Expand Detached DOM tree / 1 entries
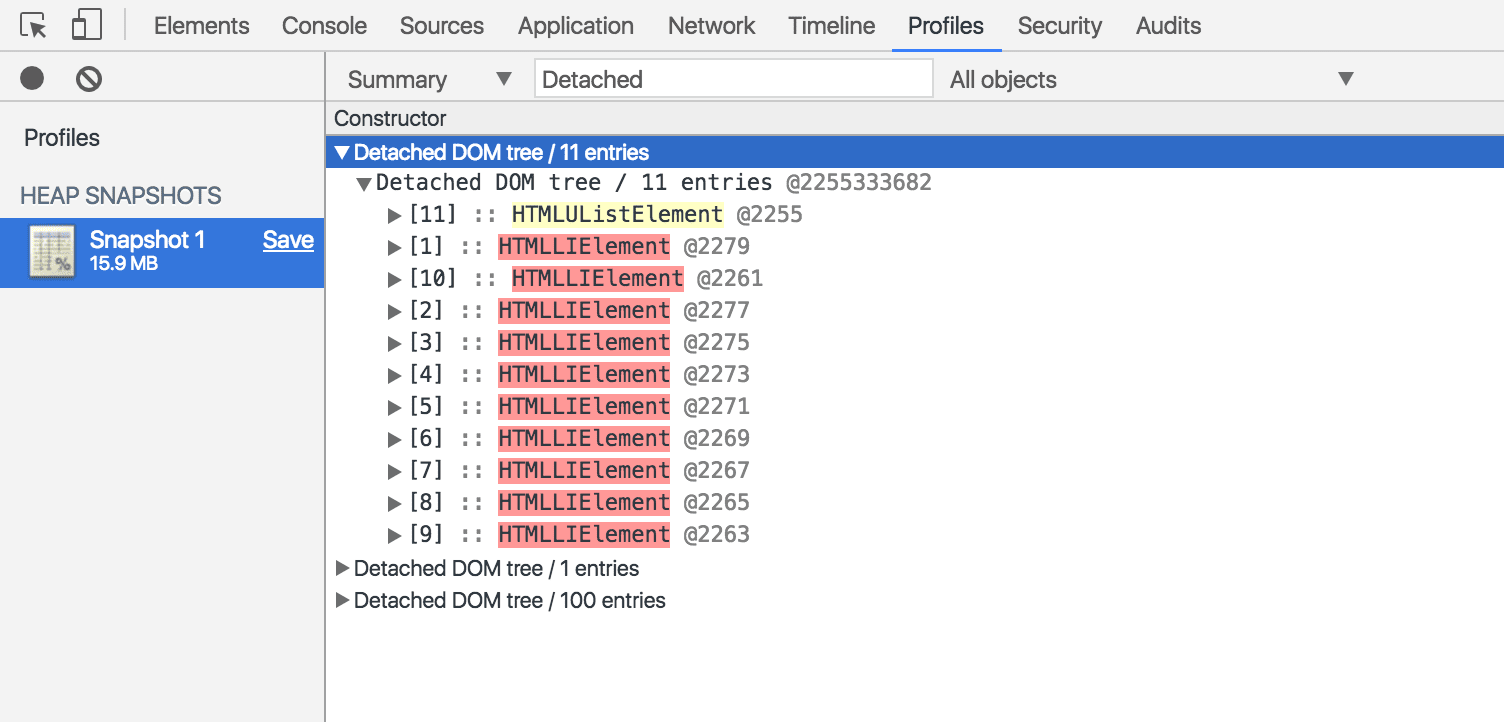The image size is (1504, 722). [x=341, y=568]
